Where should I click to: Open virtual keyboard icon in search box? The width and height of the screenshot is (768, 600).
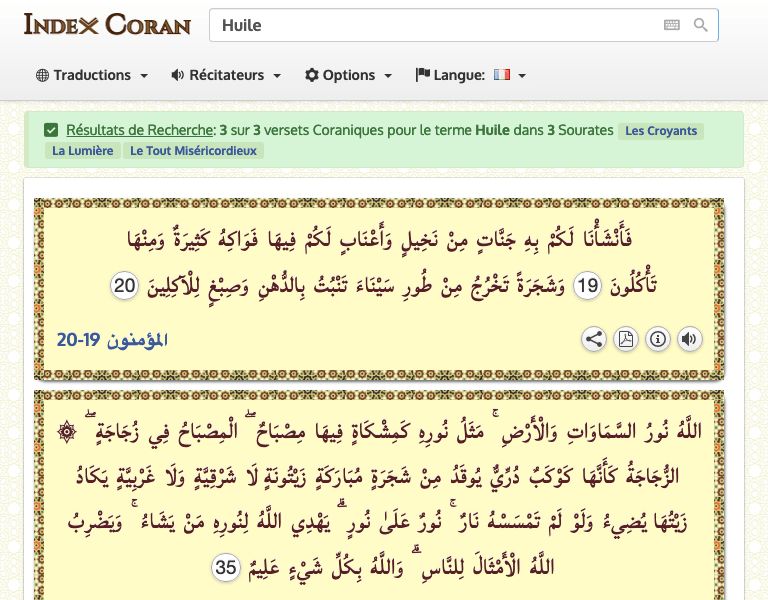[x=672, y=25]
